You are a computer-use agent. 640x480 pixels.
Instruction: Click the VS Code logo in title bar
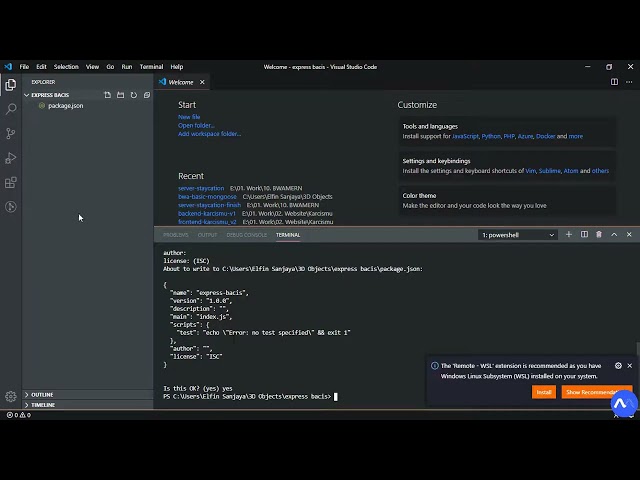(x=8, y=67)
